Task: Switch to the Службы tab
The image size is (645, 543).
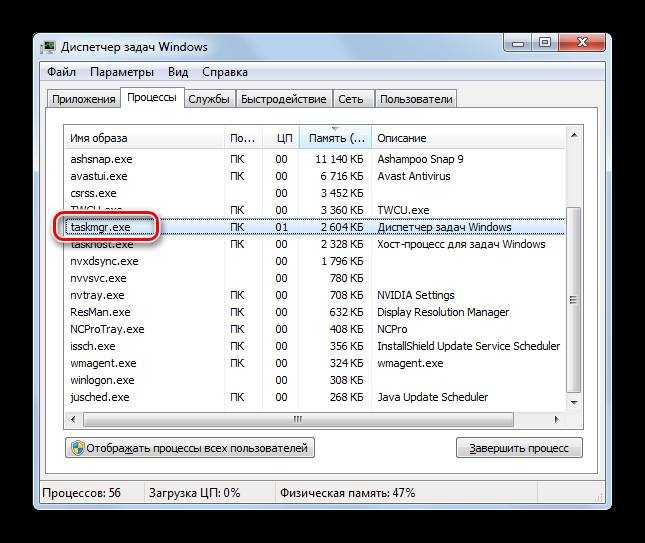Action: (x=209, y=99)
